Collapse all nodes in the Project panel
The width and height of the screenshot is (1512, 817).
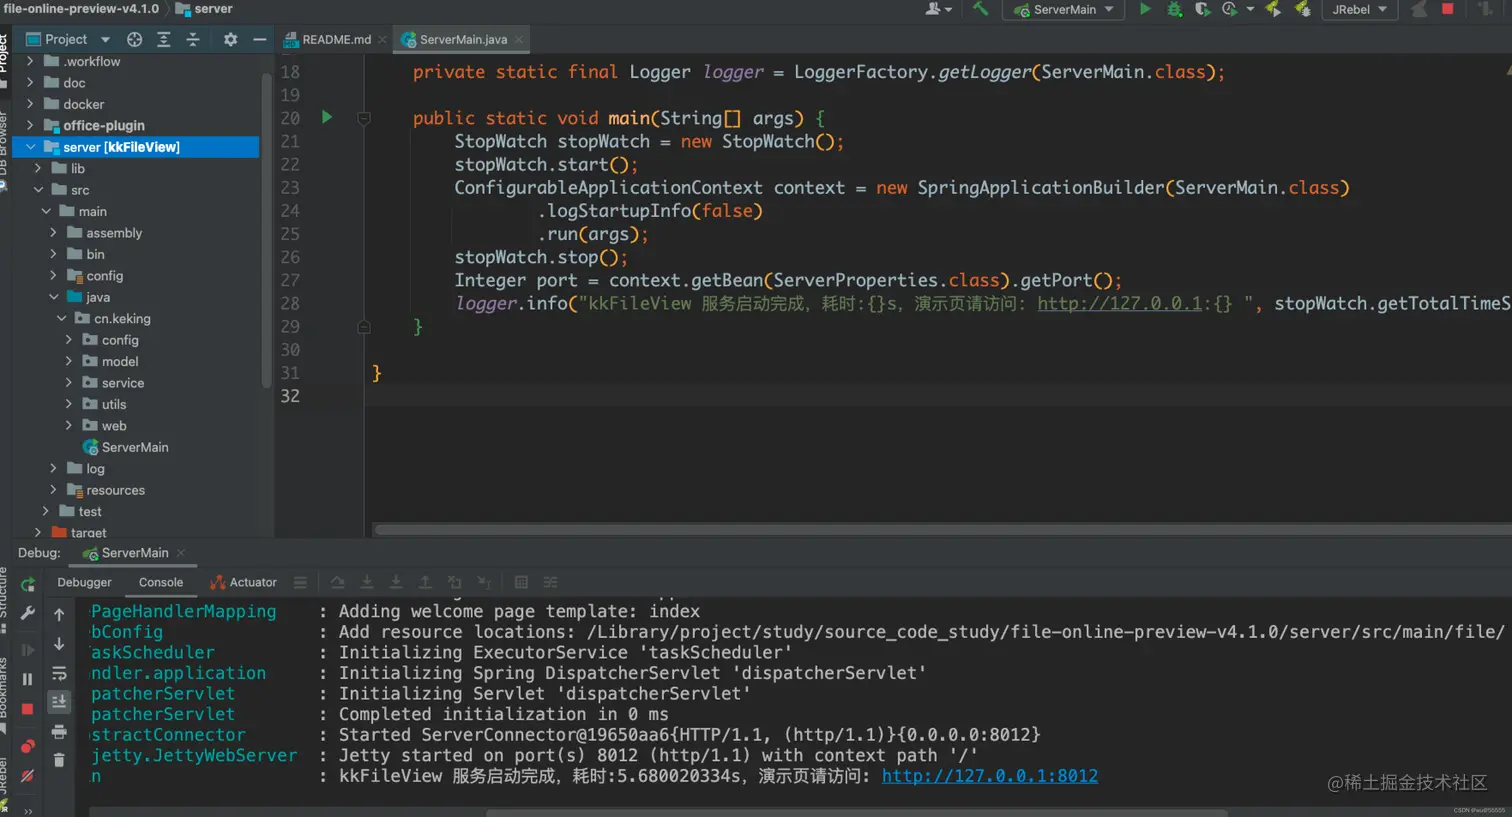[x=193, y=39]
